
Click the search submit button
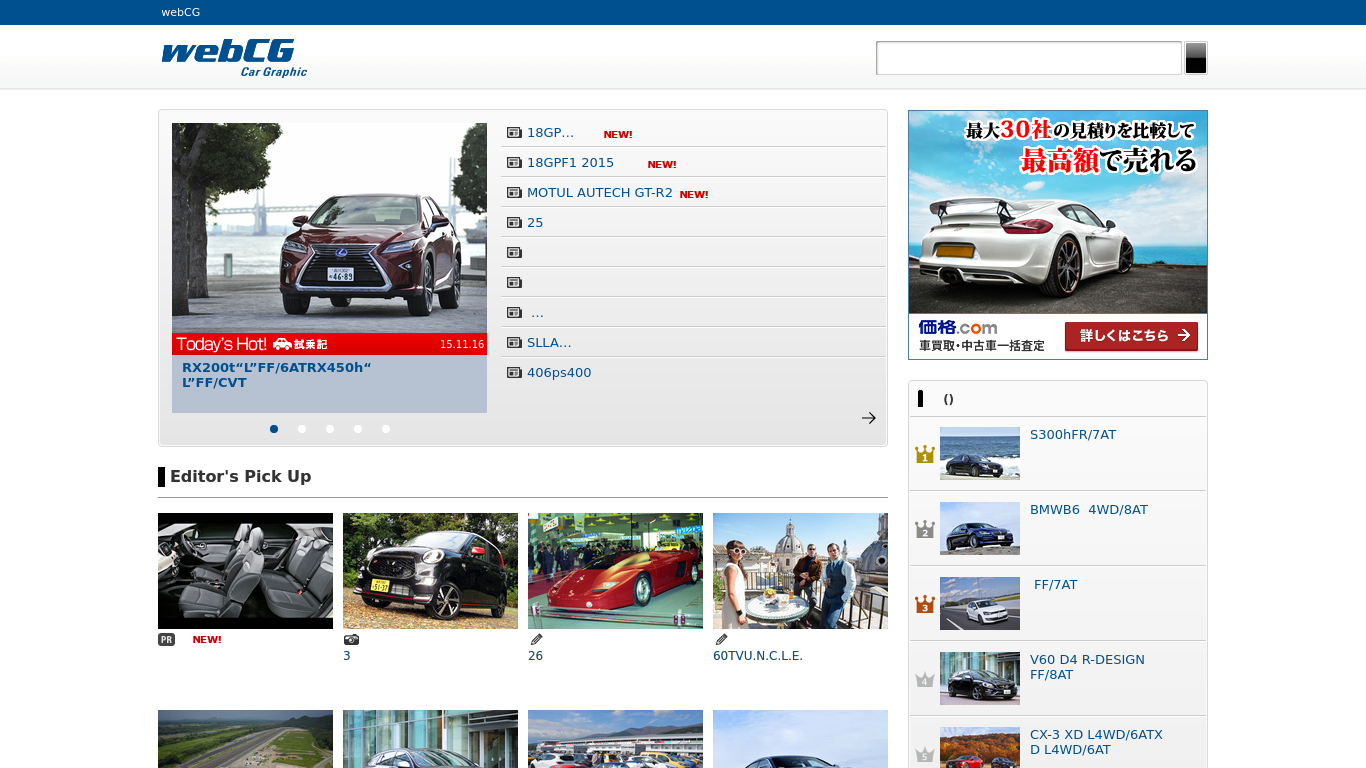pos(1196,58)
